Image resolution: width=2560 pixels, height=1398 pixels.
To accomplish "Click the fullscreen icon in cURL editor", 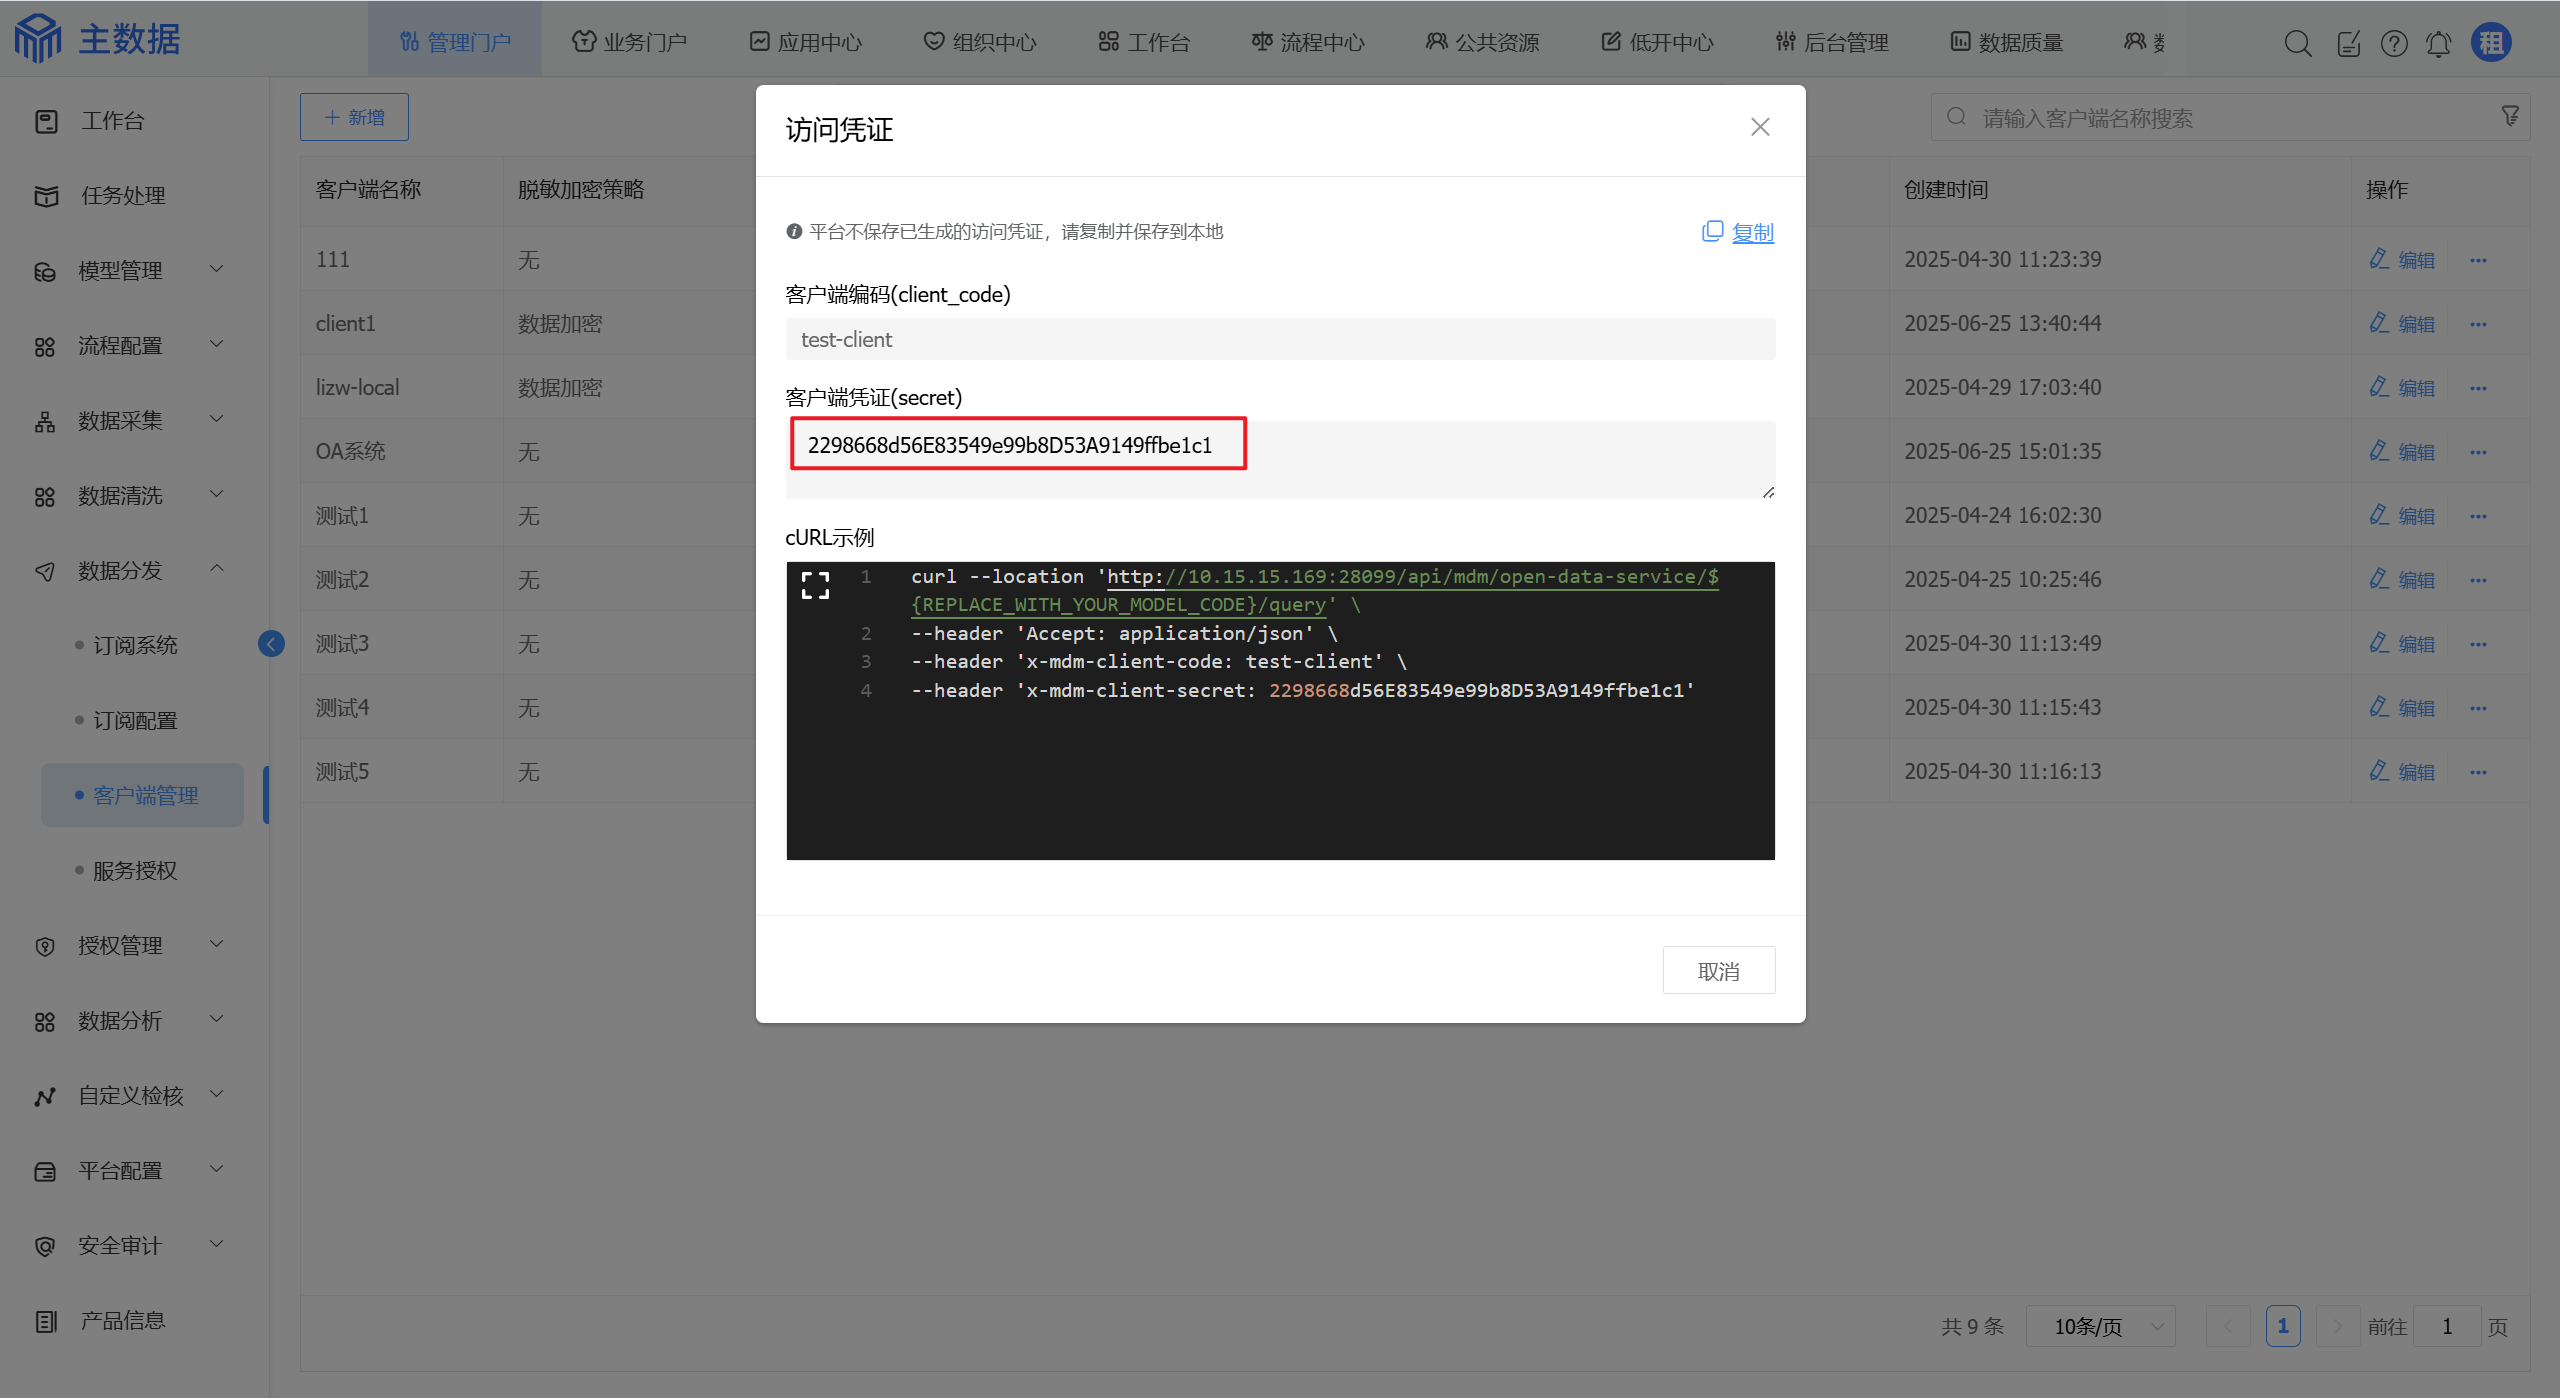I will click(815, 586).
